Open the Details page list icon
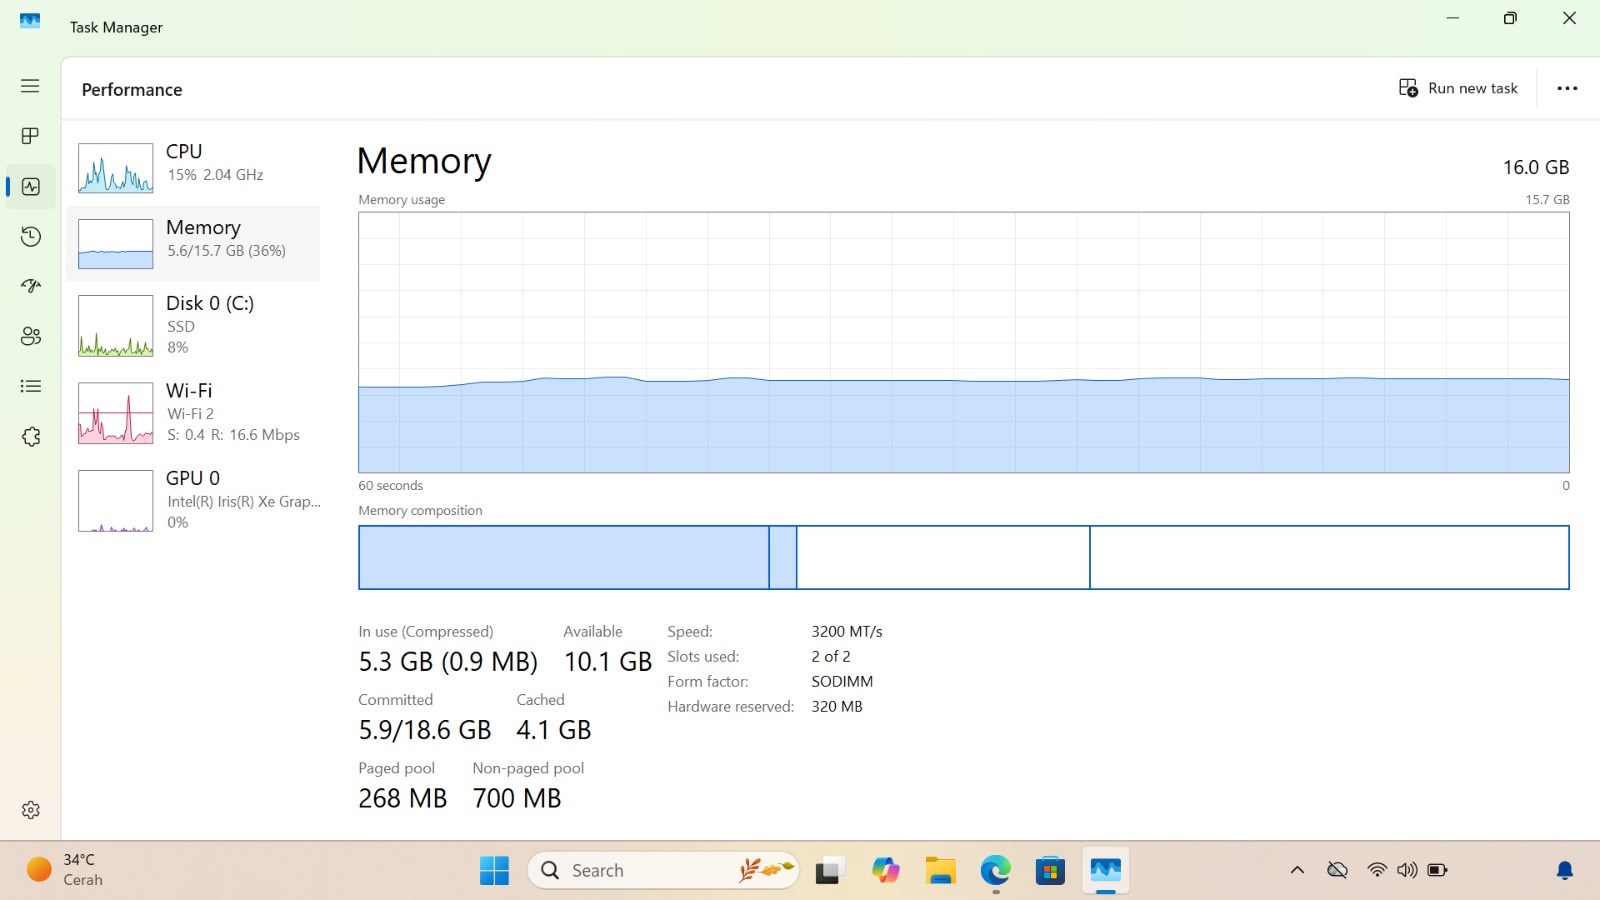 coord(30,386)
